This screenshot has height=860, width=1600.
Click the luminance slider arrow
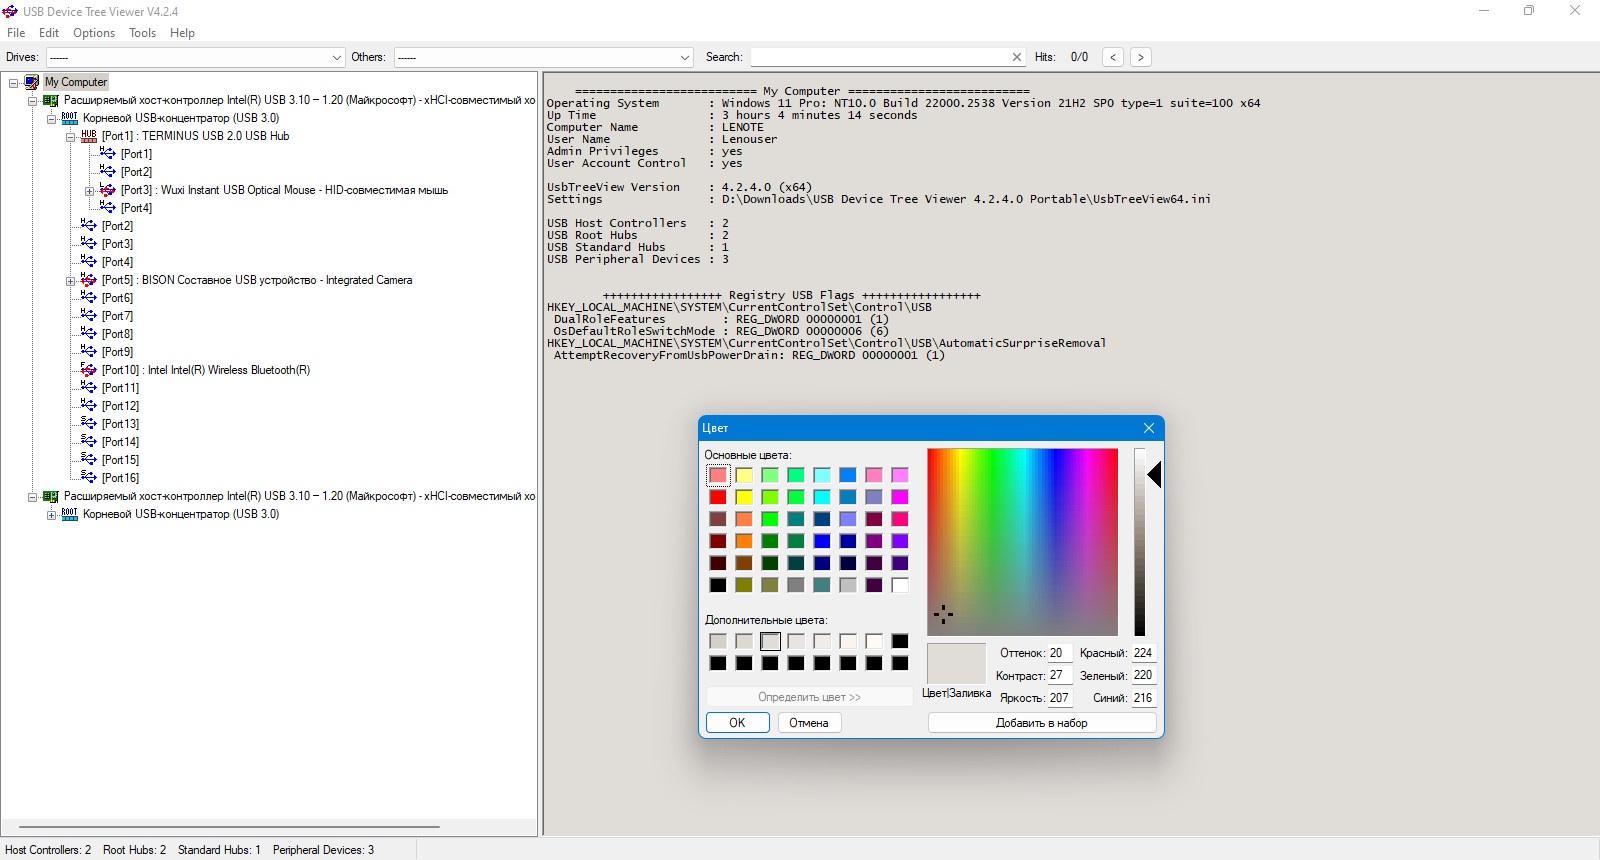point(1154,475)
